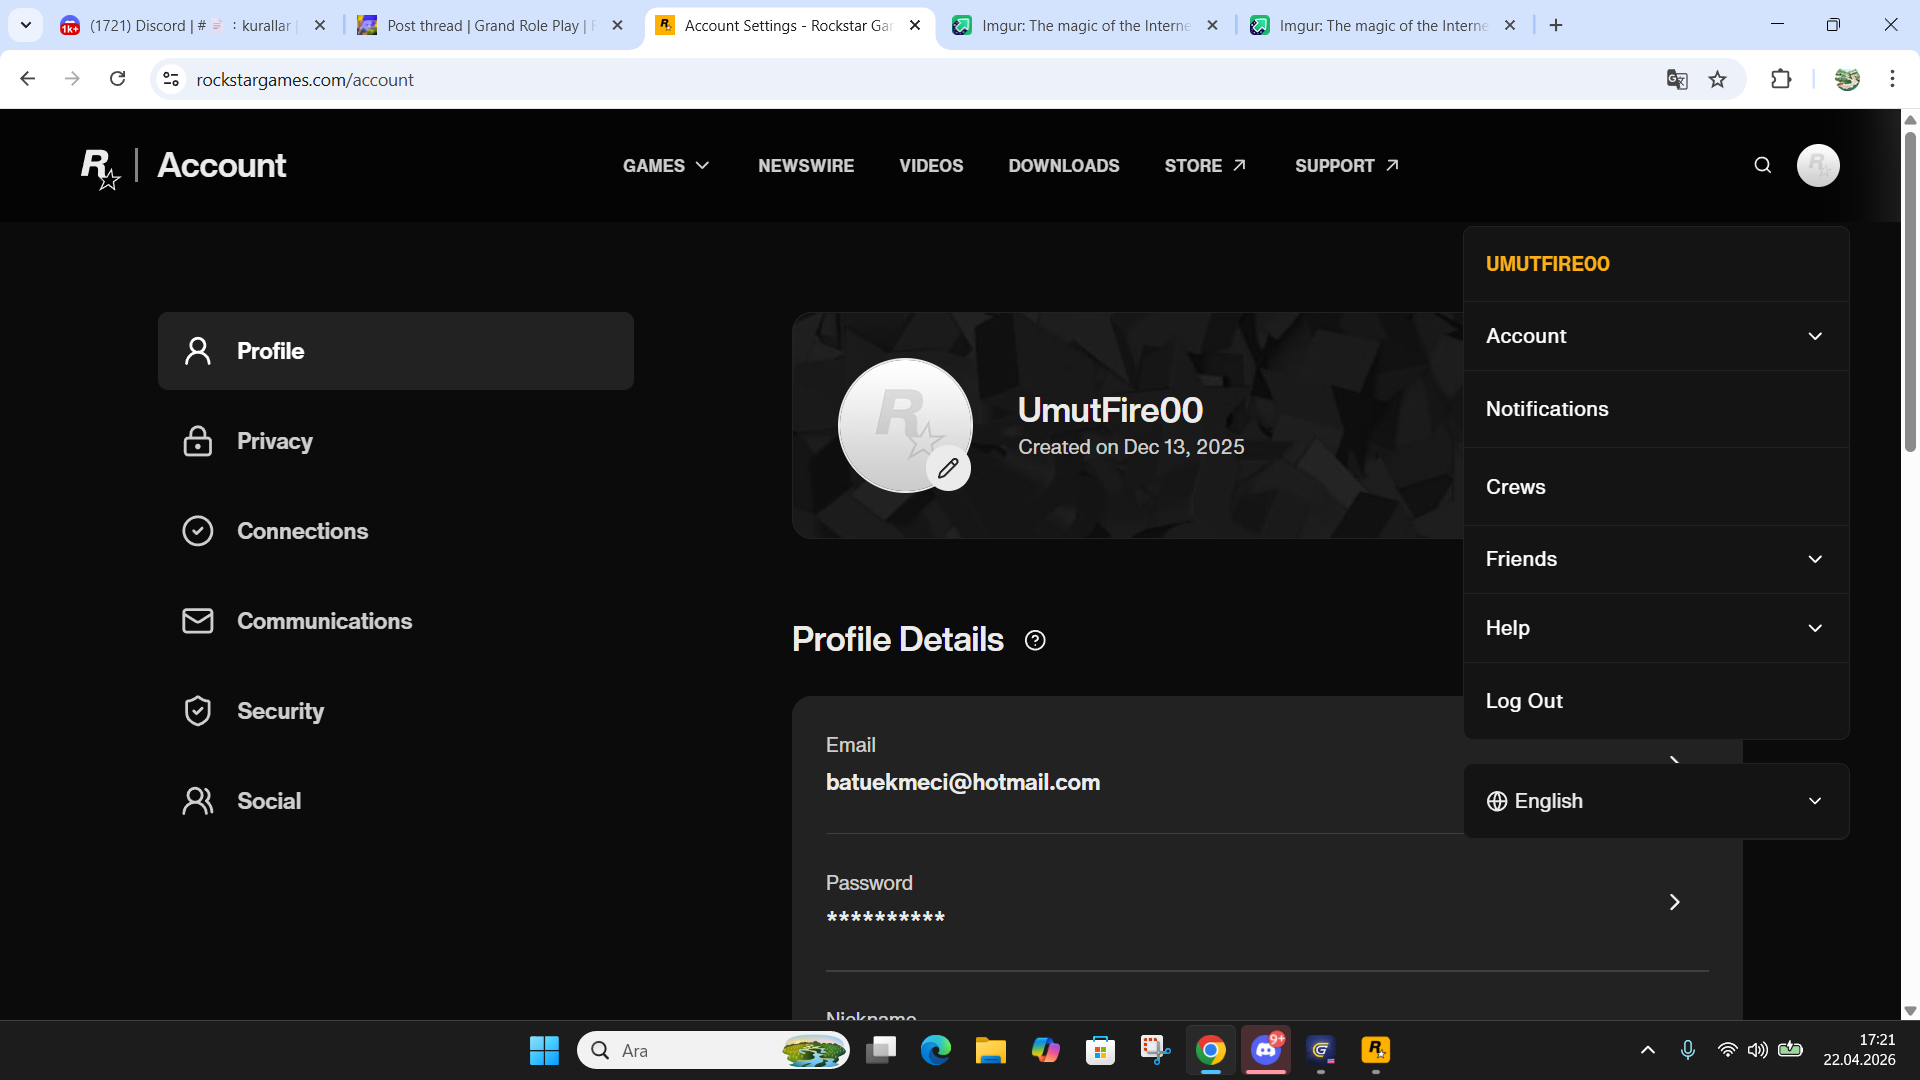Viewport: 1920px width, 1080px height.
Task: Open the Newswire link
Action: [x=806, y=166]
